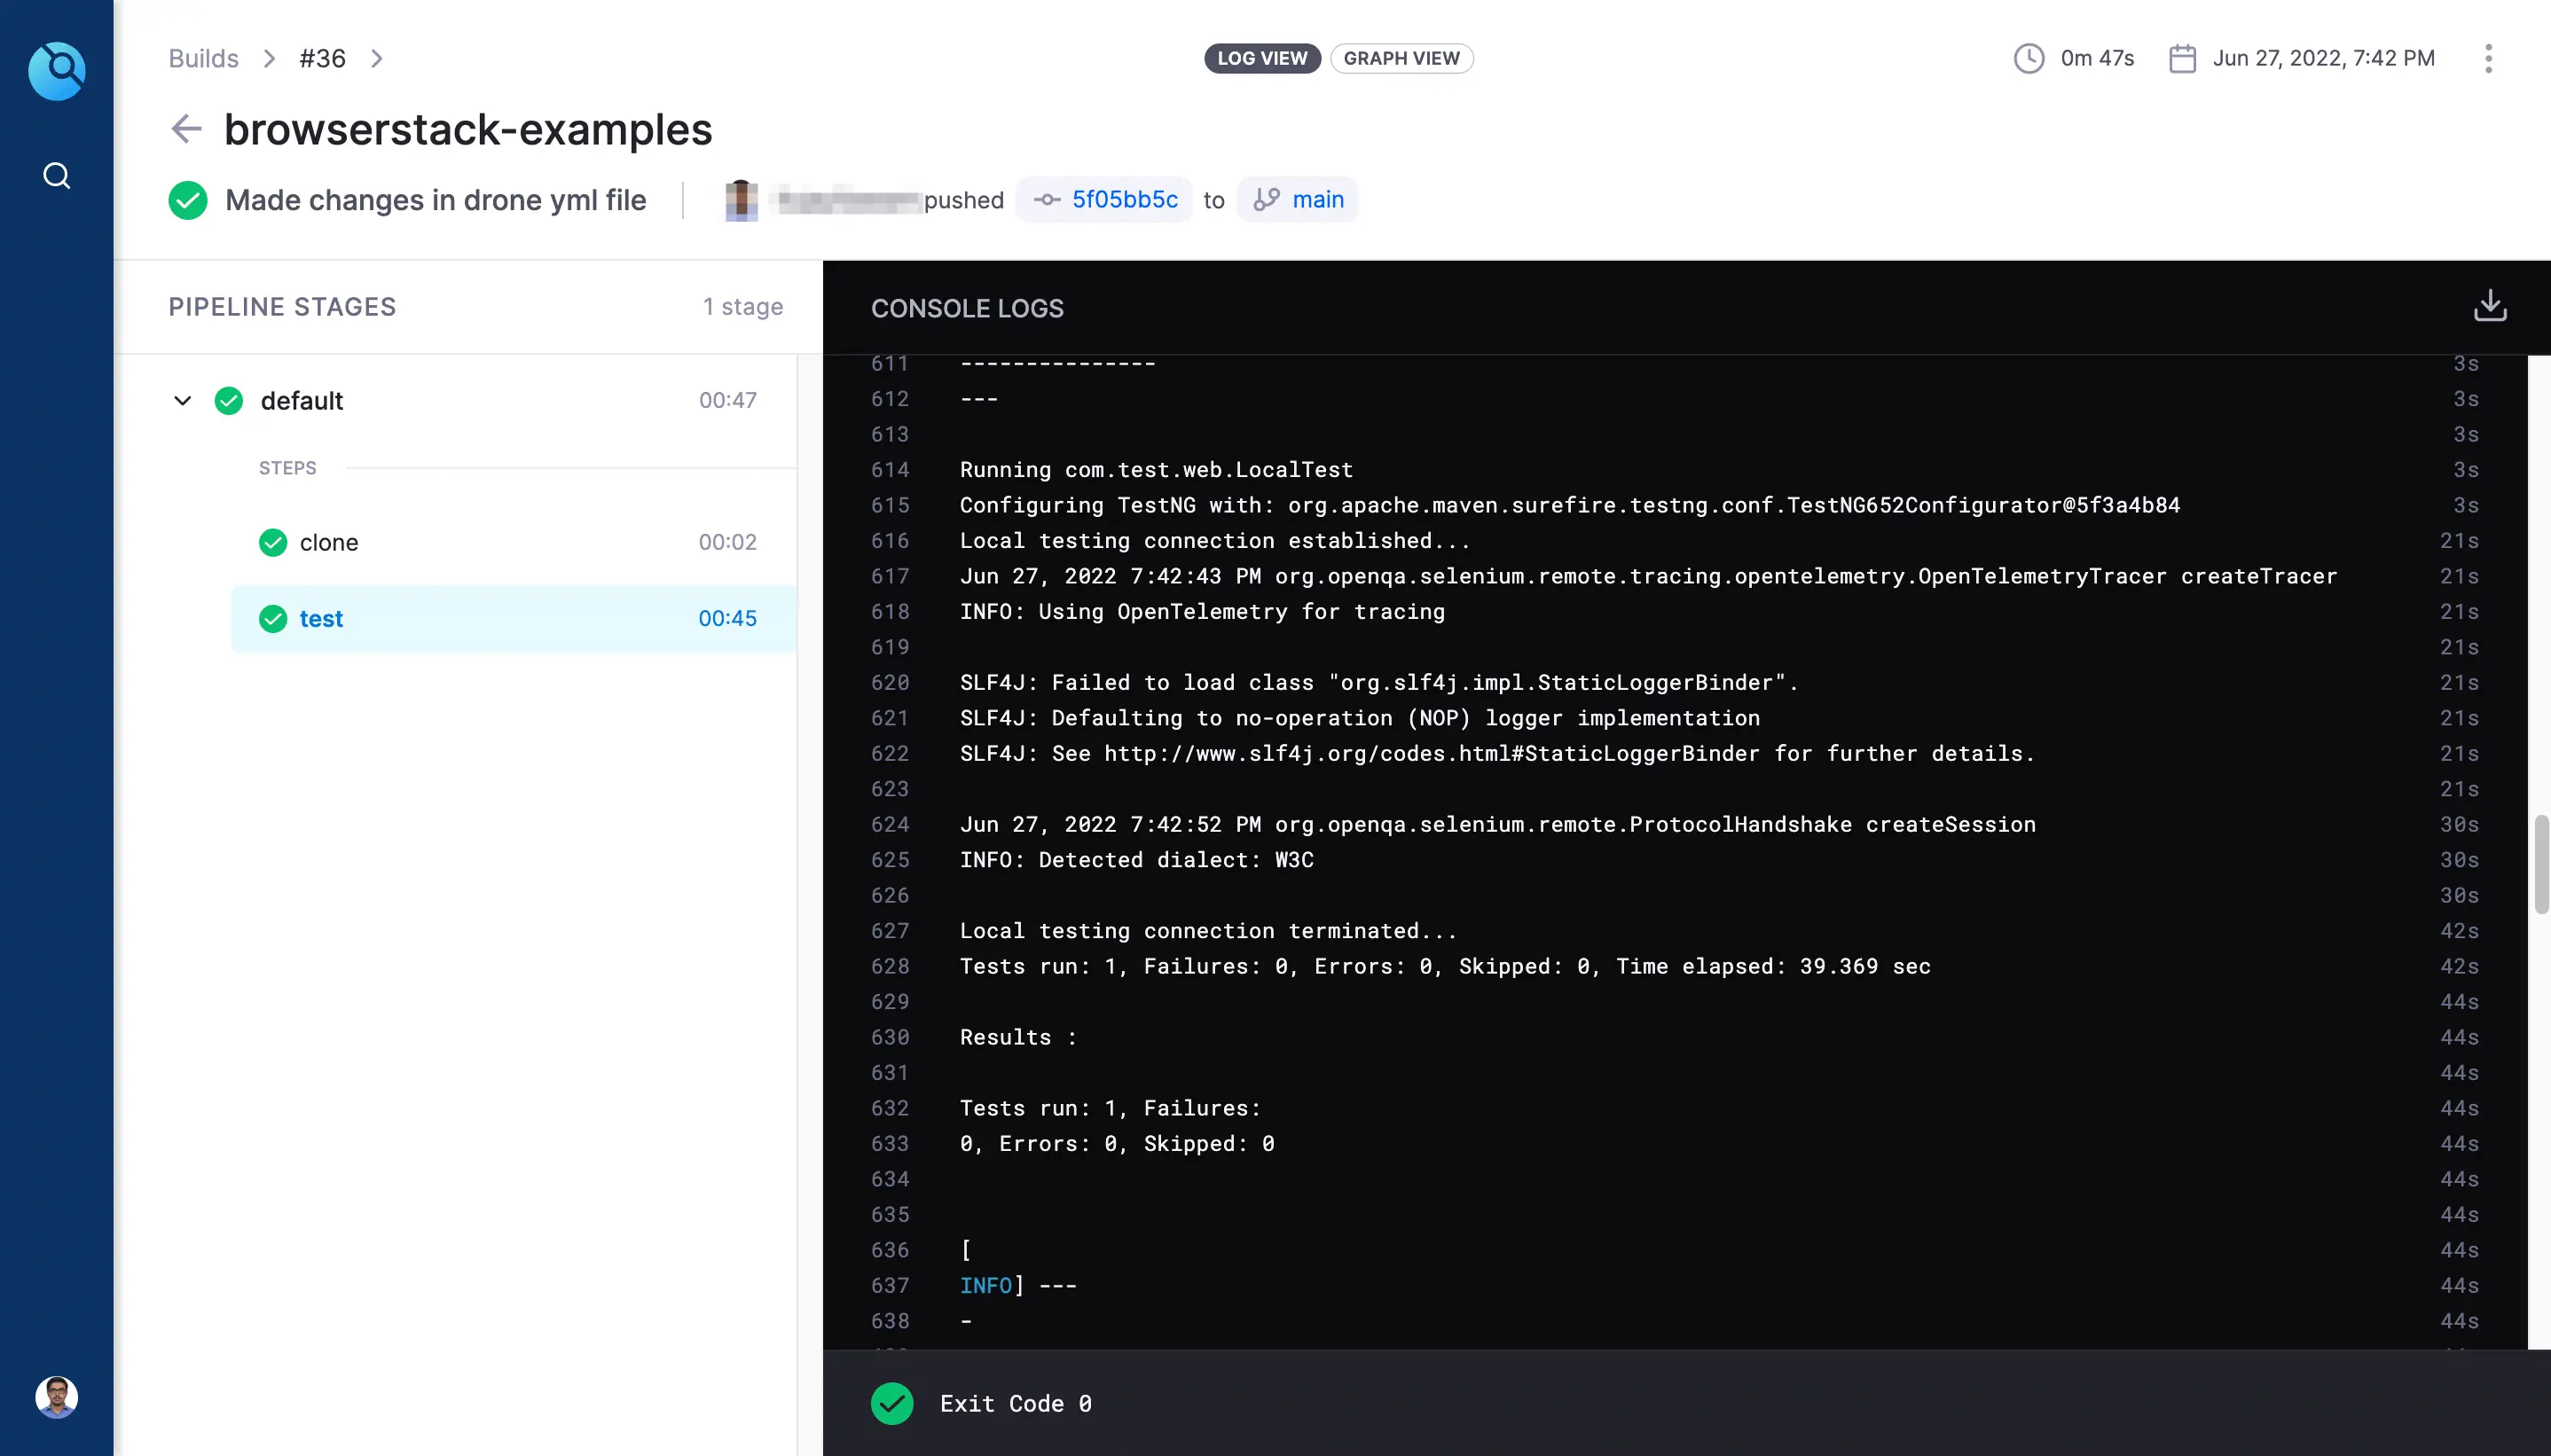Screen dimensions: 2551x1456
Task: Click the green exit code success icon
Action: pyautogui.click(x=891, y=1403)
